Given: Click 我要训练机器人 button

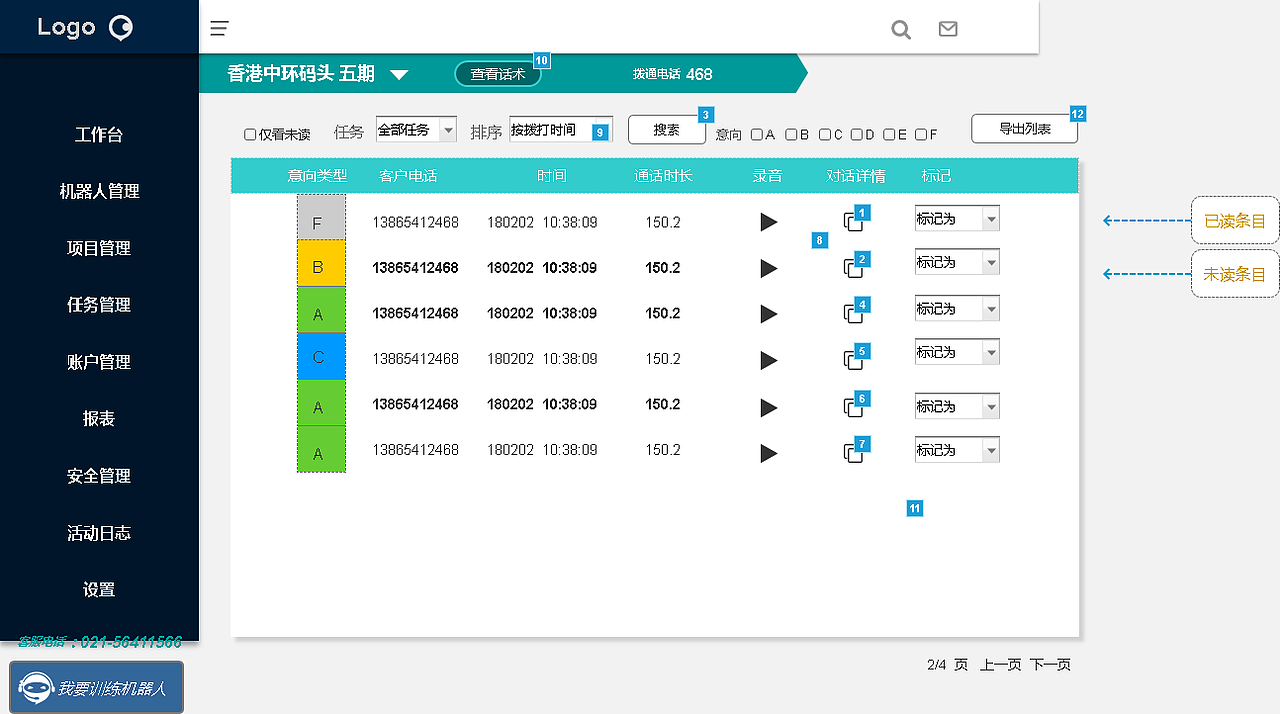Looking at the screenshot, I should [x=97, y=687].
